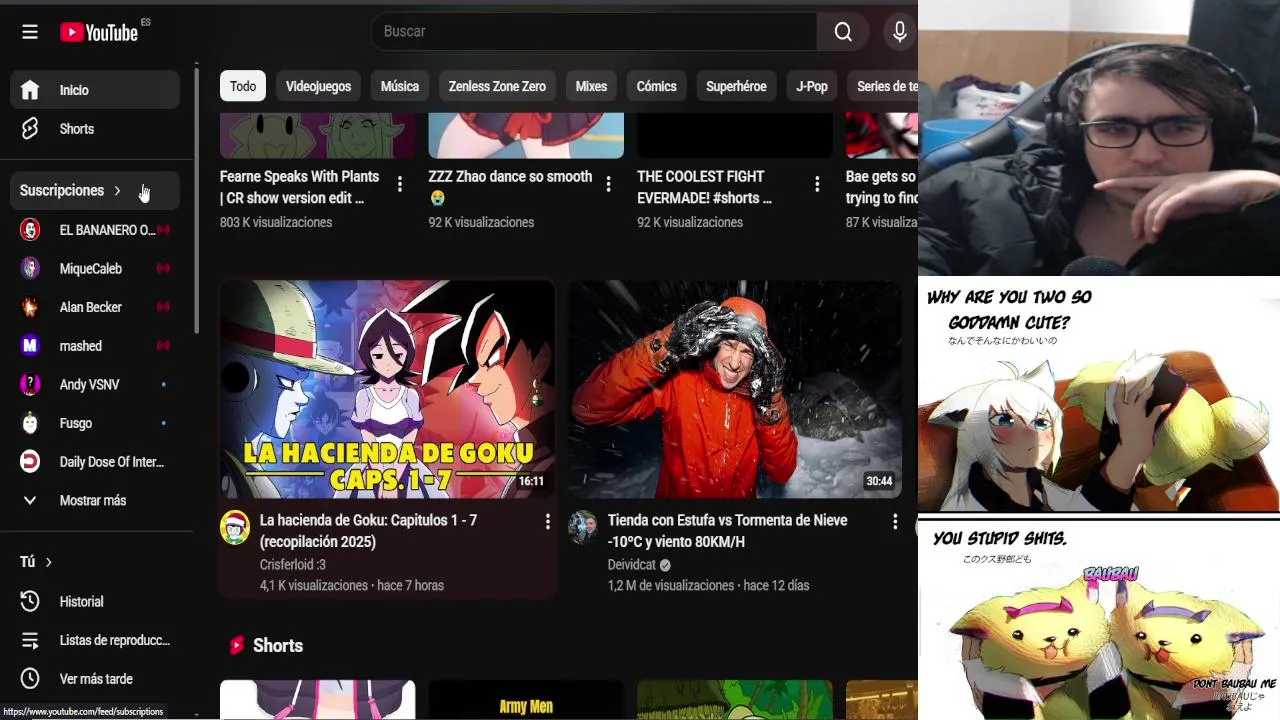Click the Fusgo channel name
The image size is (1280, 720).
click(x=76, y=423)
